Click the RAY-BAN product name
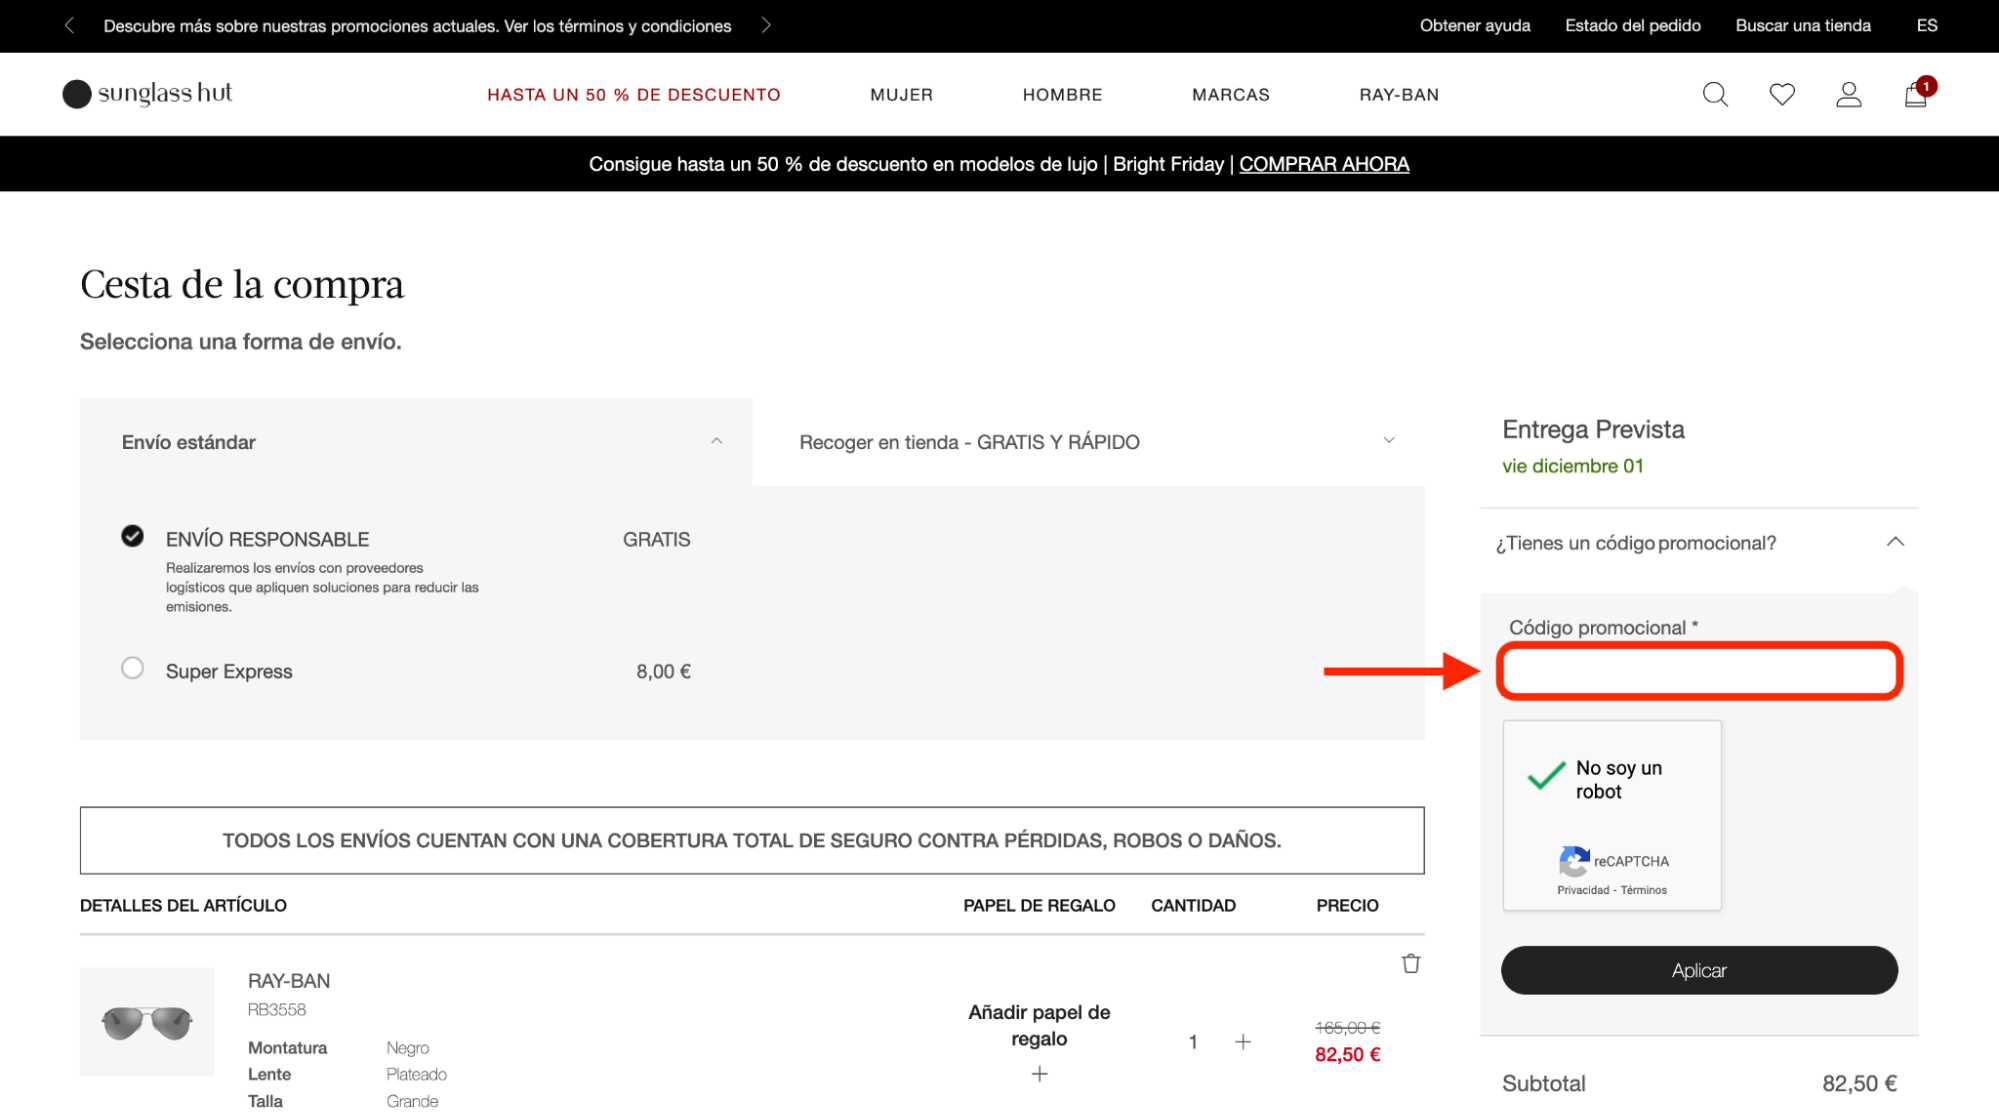The image size is (1999, 1119). pos(289,981)
